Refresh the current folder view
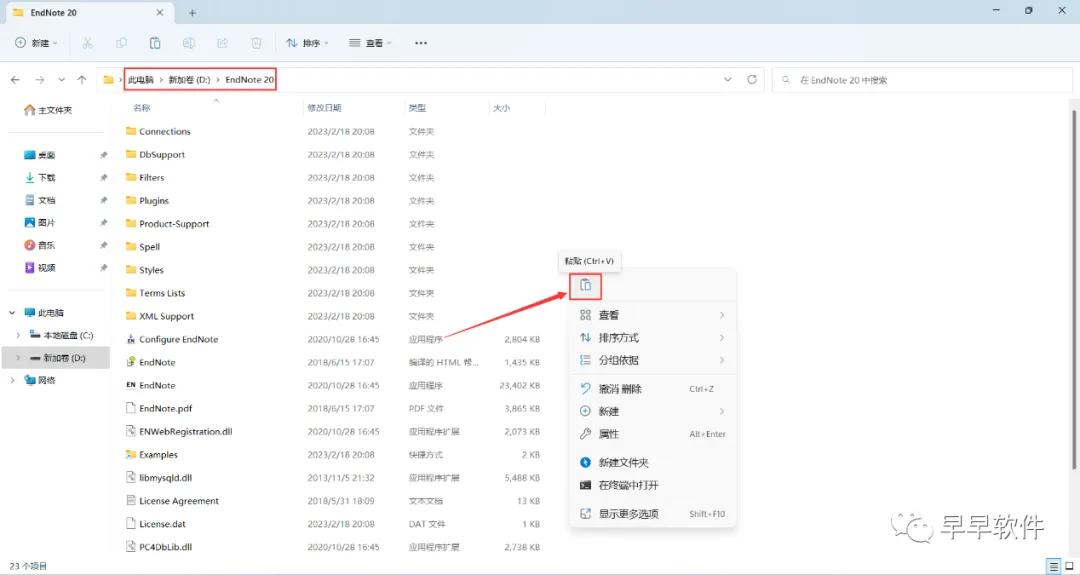Viewport: 1080px width, 575px height. click(752, 80)
